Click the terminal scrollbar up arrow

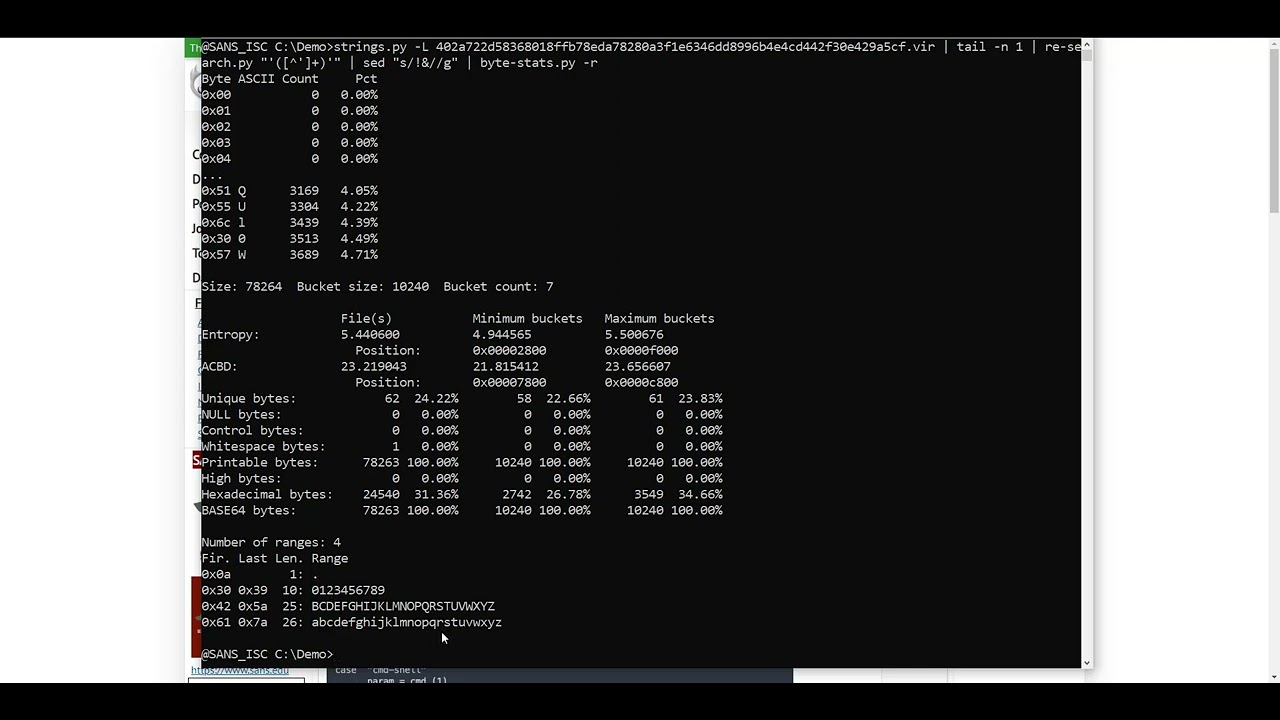(1086, 46)
